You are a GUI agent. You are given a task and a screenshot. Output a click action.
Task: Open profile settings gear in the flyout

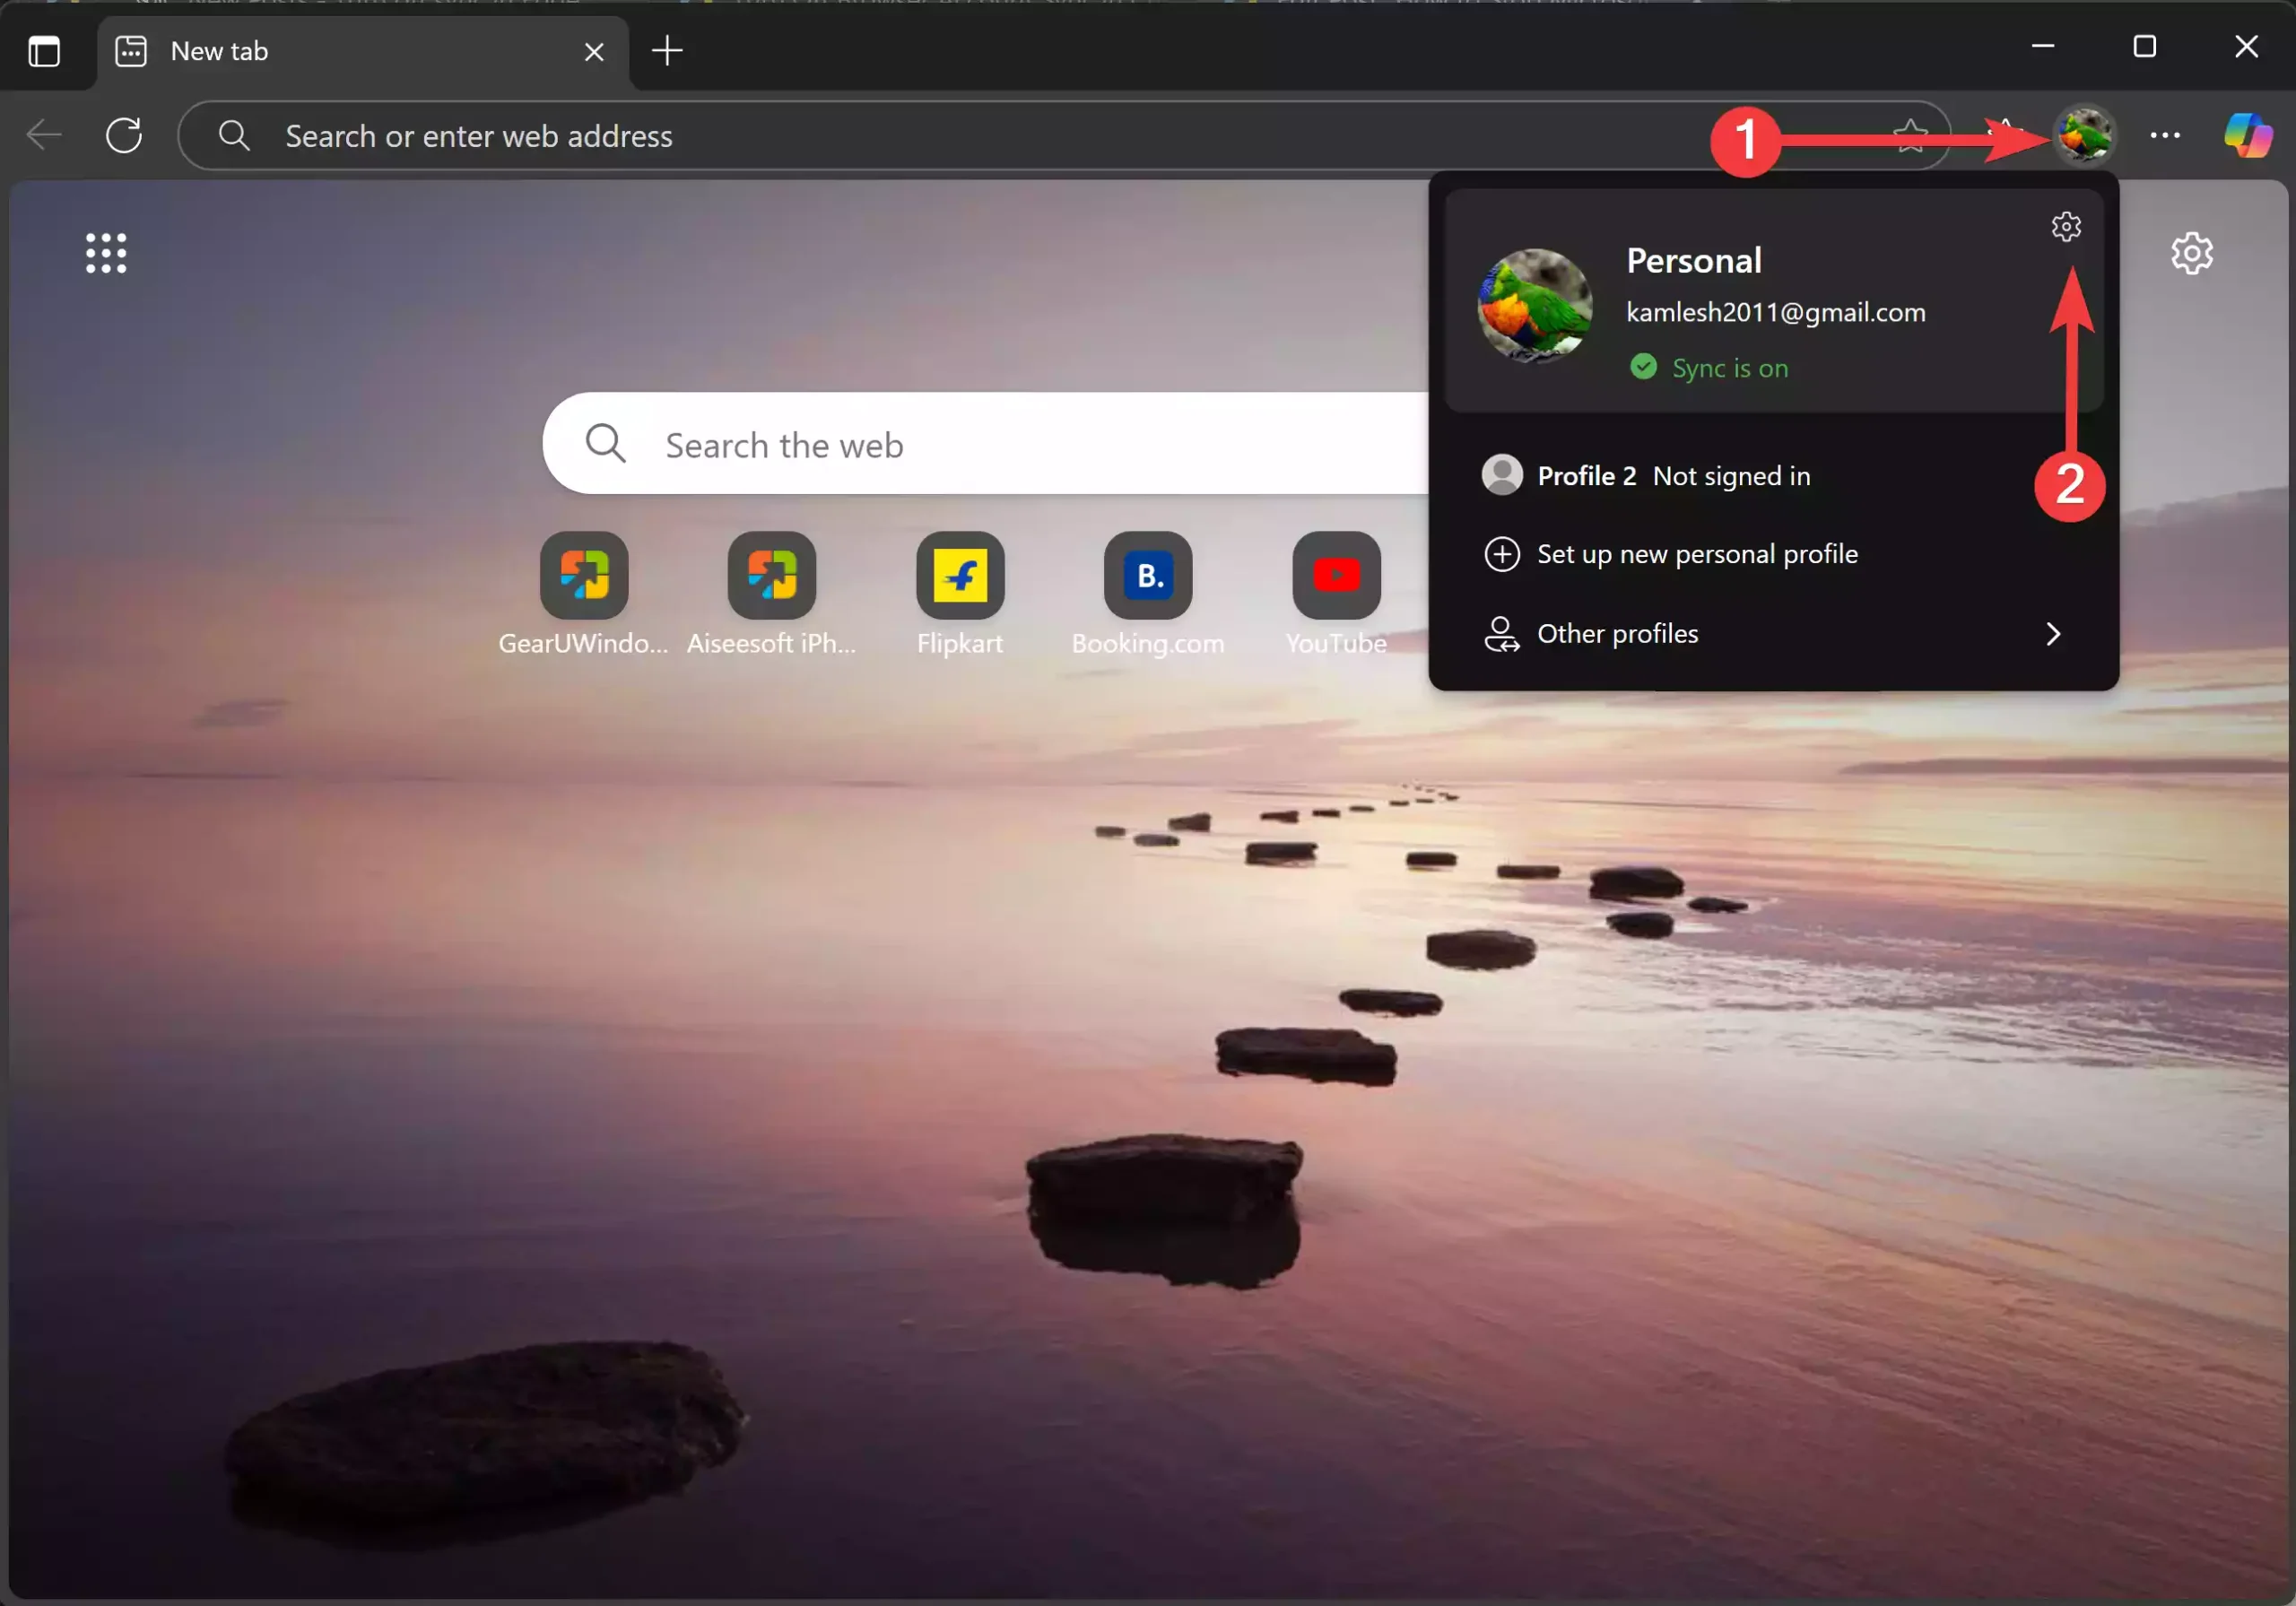click(x=2066, y=226)
